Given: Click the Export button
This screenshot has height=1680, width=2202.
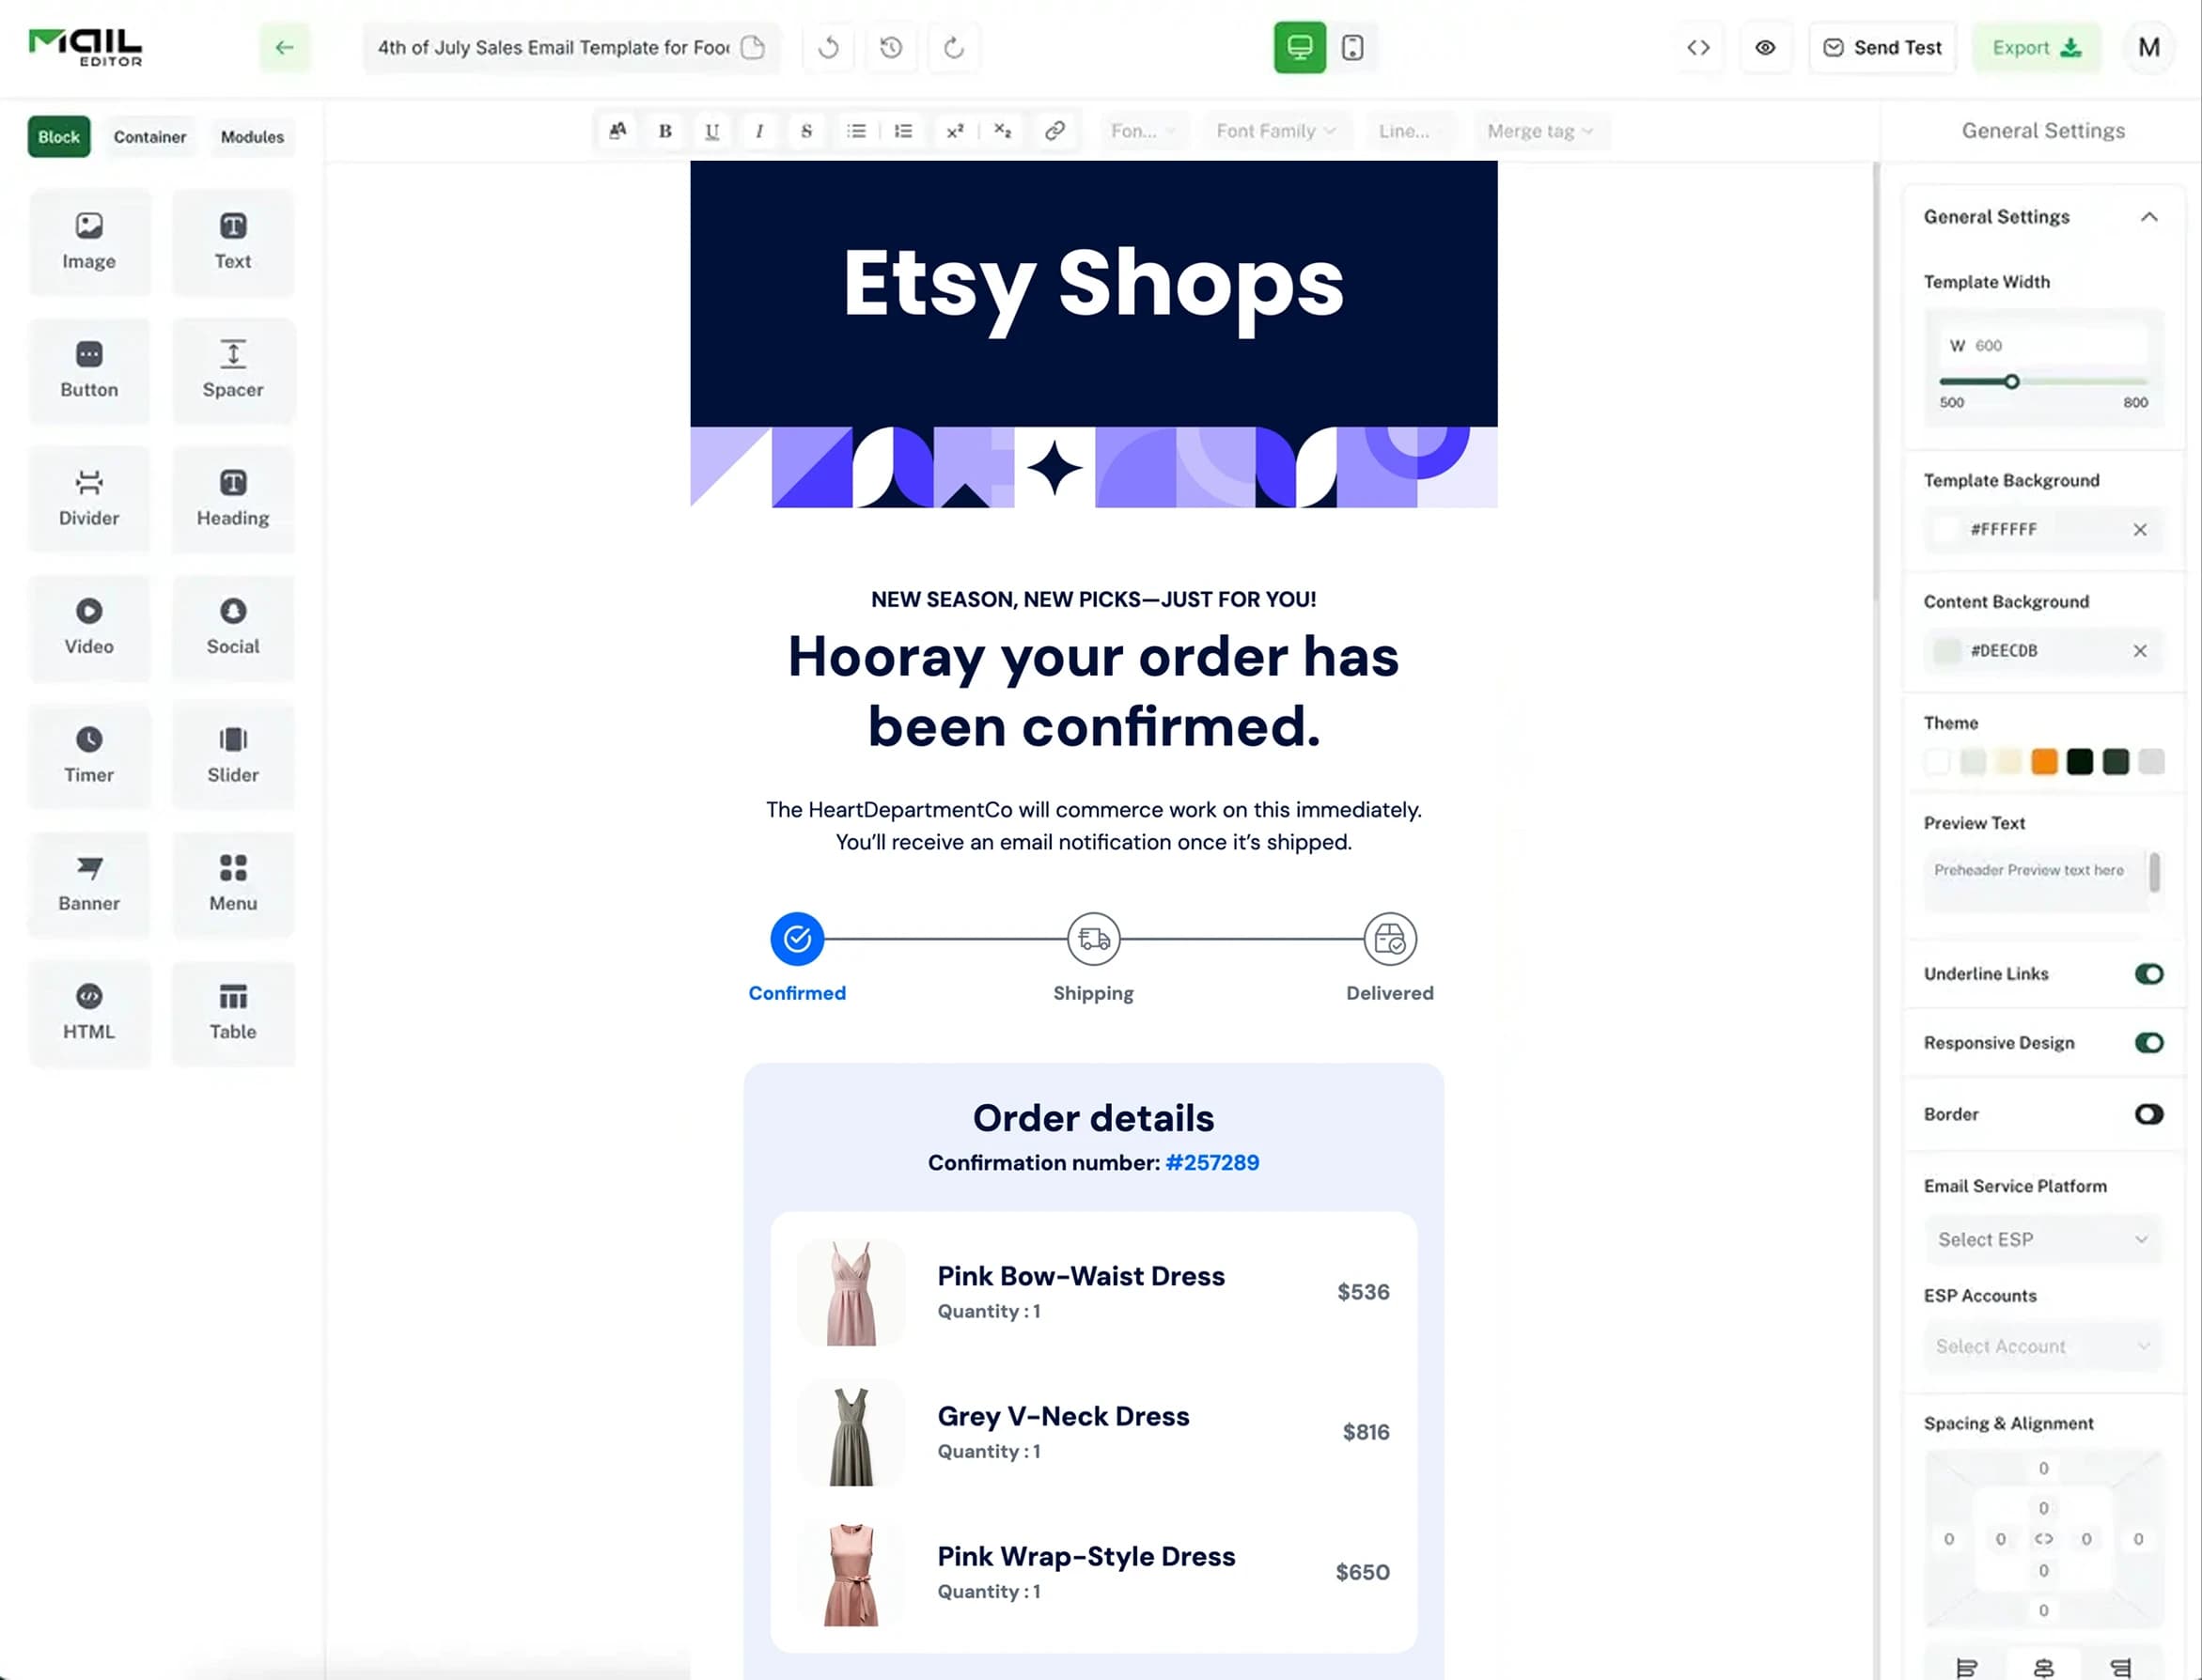Looking at the screenshot, I should coord(2036,47).
